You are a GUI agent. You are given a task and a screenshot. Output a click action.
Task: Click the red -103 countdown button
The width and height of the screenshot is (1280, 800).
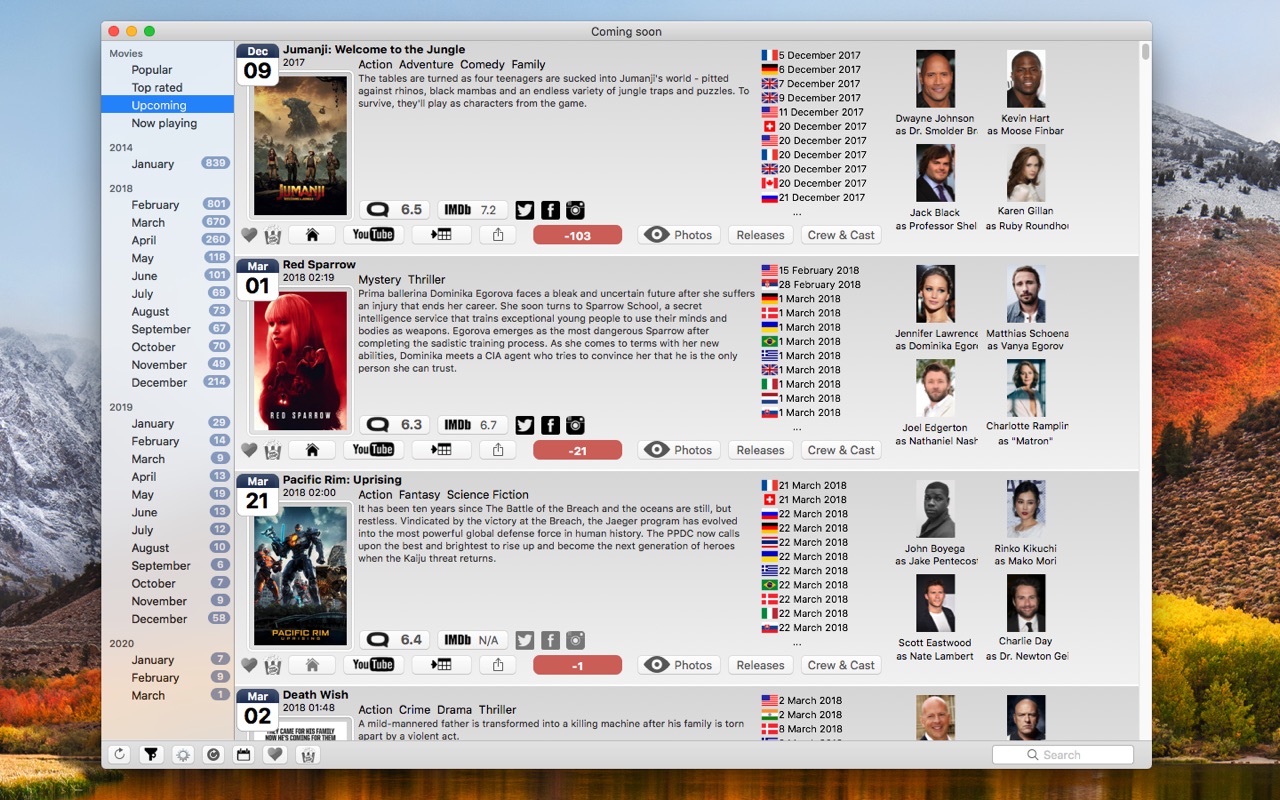point(577,235)
